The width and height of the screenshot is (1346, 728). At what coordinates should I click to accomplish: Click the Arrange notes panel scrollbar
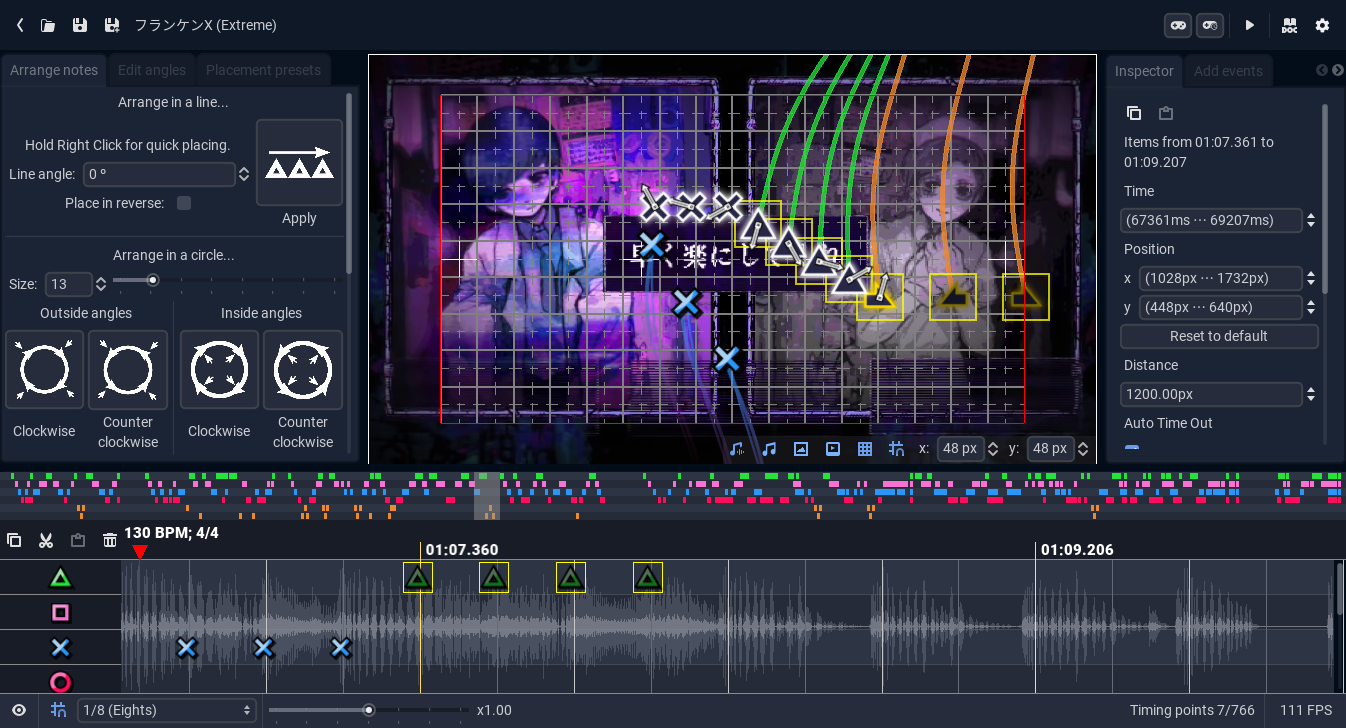click(349, 183)
